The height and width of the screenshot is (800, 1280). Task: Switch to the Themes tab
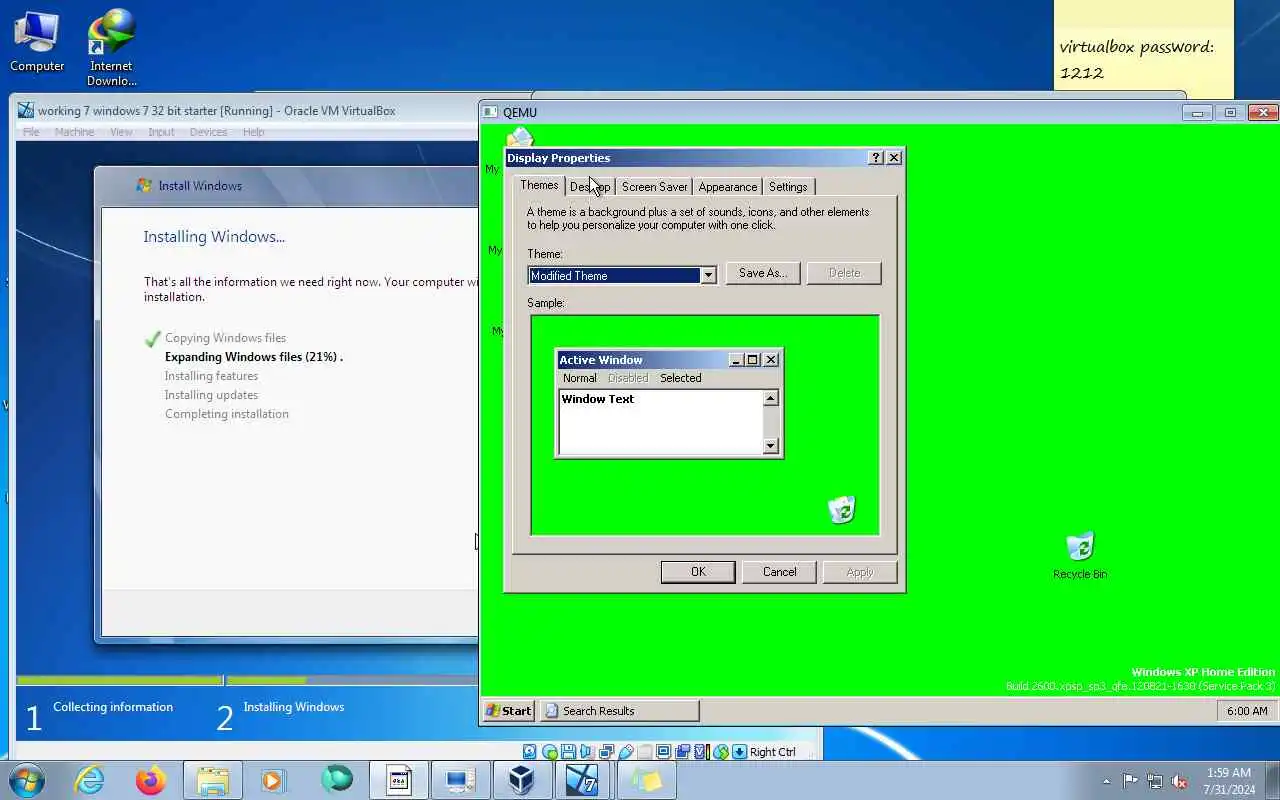tap(539, 185)
